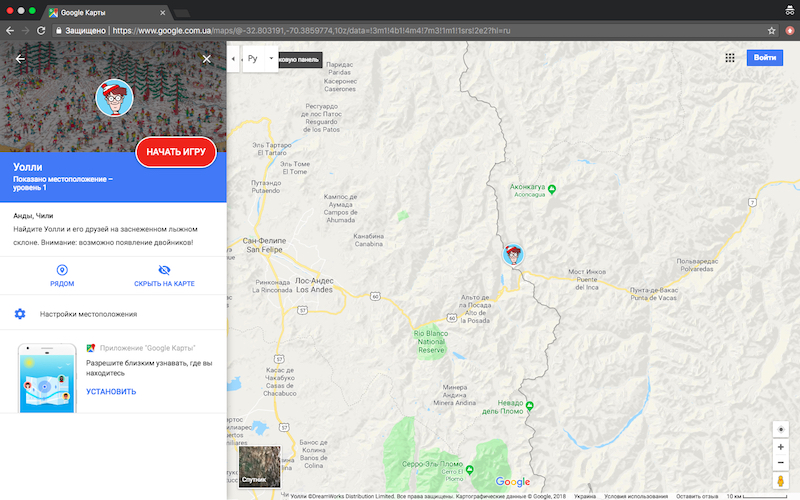
Task: Zoom out on the map
Action: click(781, 462)
